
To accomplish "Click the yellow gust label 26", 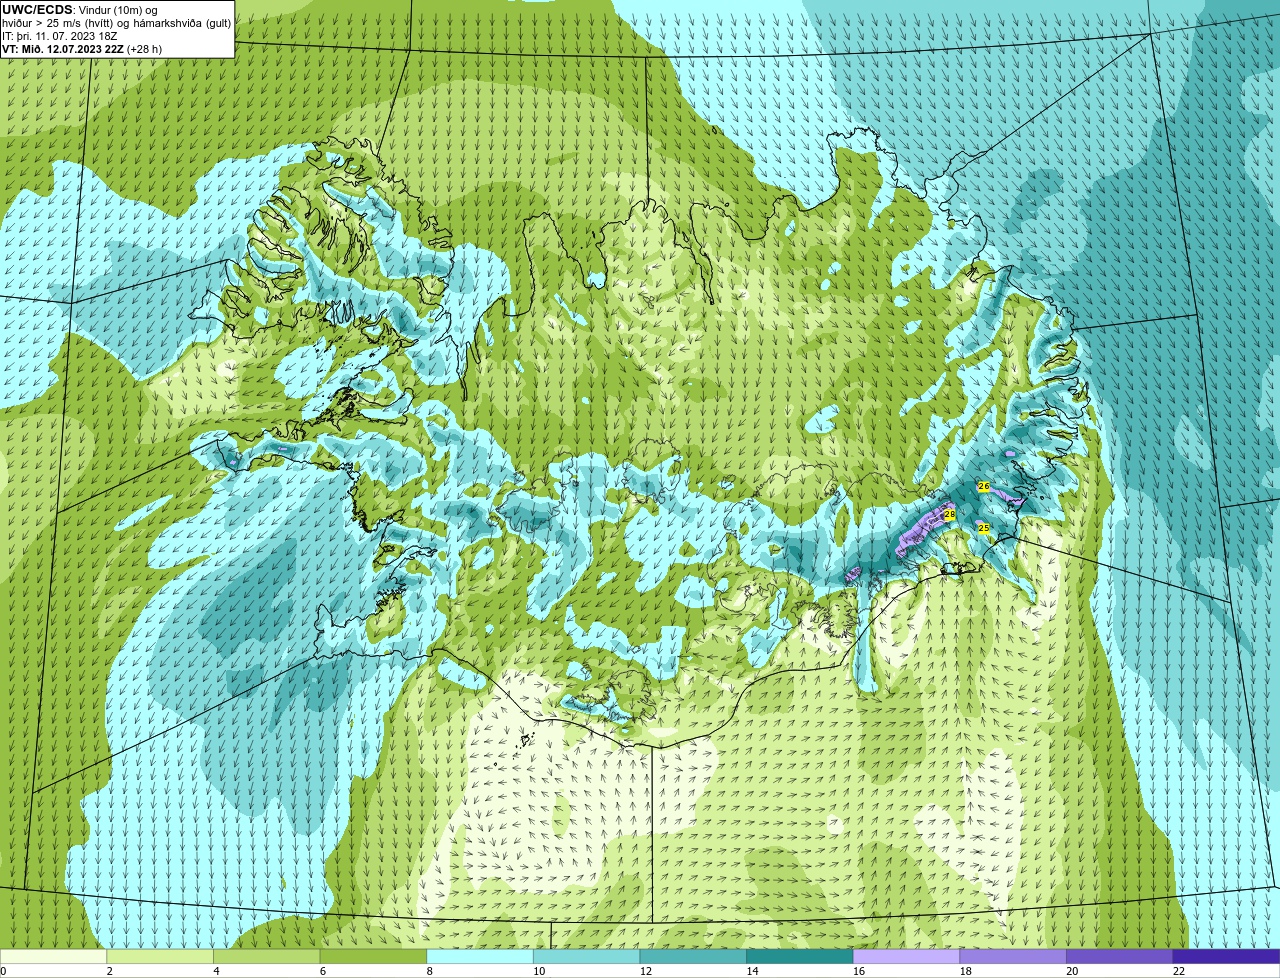I will coord(984,486).
